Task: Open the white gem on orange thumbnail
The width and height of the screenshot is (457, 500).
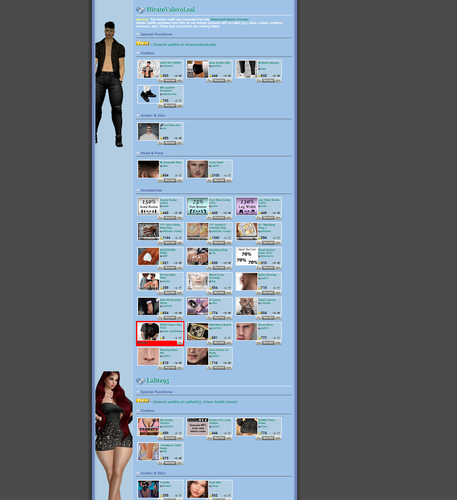Action: [148, 256]
